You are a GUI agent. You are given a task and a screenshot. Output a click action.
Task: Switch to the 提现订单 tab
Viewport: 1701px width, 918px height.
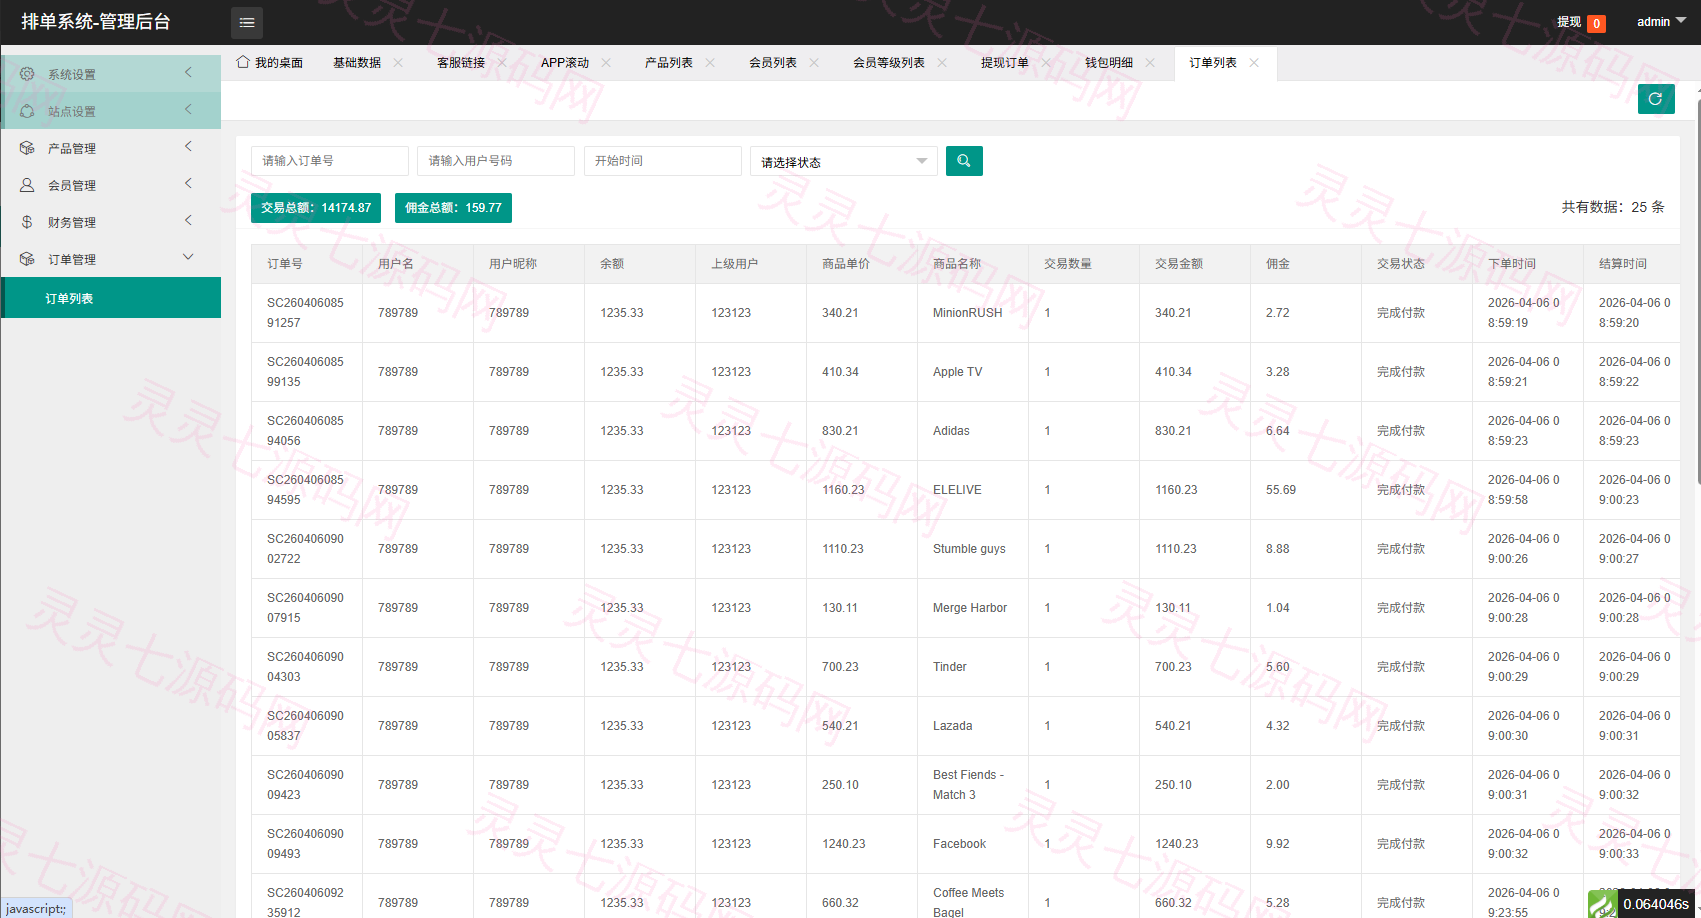(x=1005, y=62)
